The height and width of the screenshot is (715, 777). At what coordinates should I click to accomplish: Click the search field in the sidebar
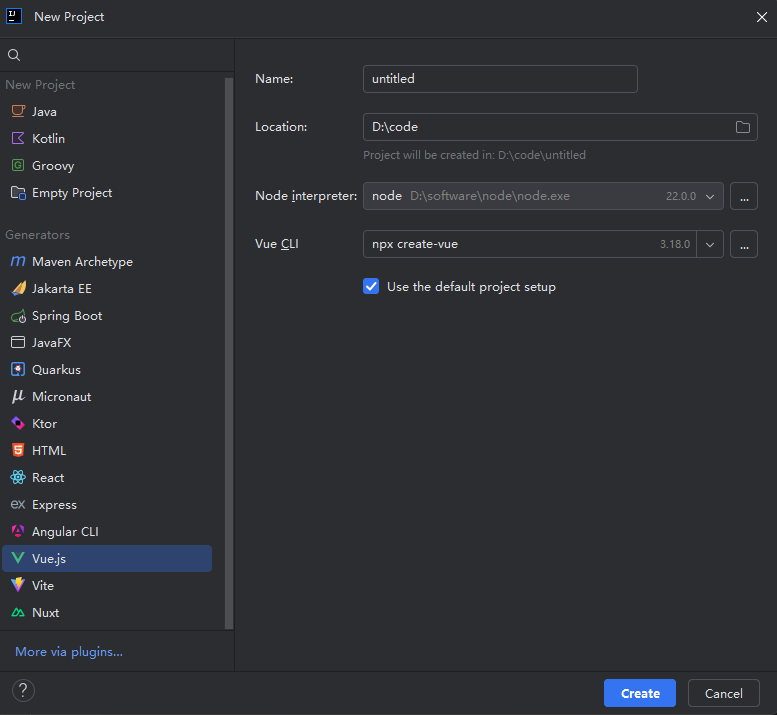117,55
